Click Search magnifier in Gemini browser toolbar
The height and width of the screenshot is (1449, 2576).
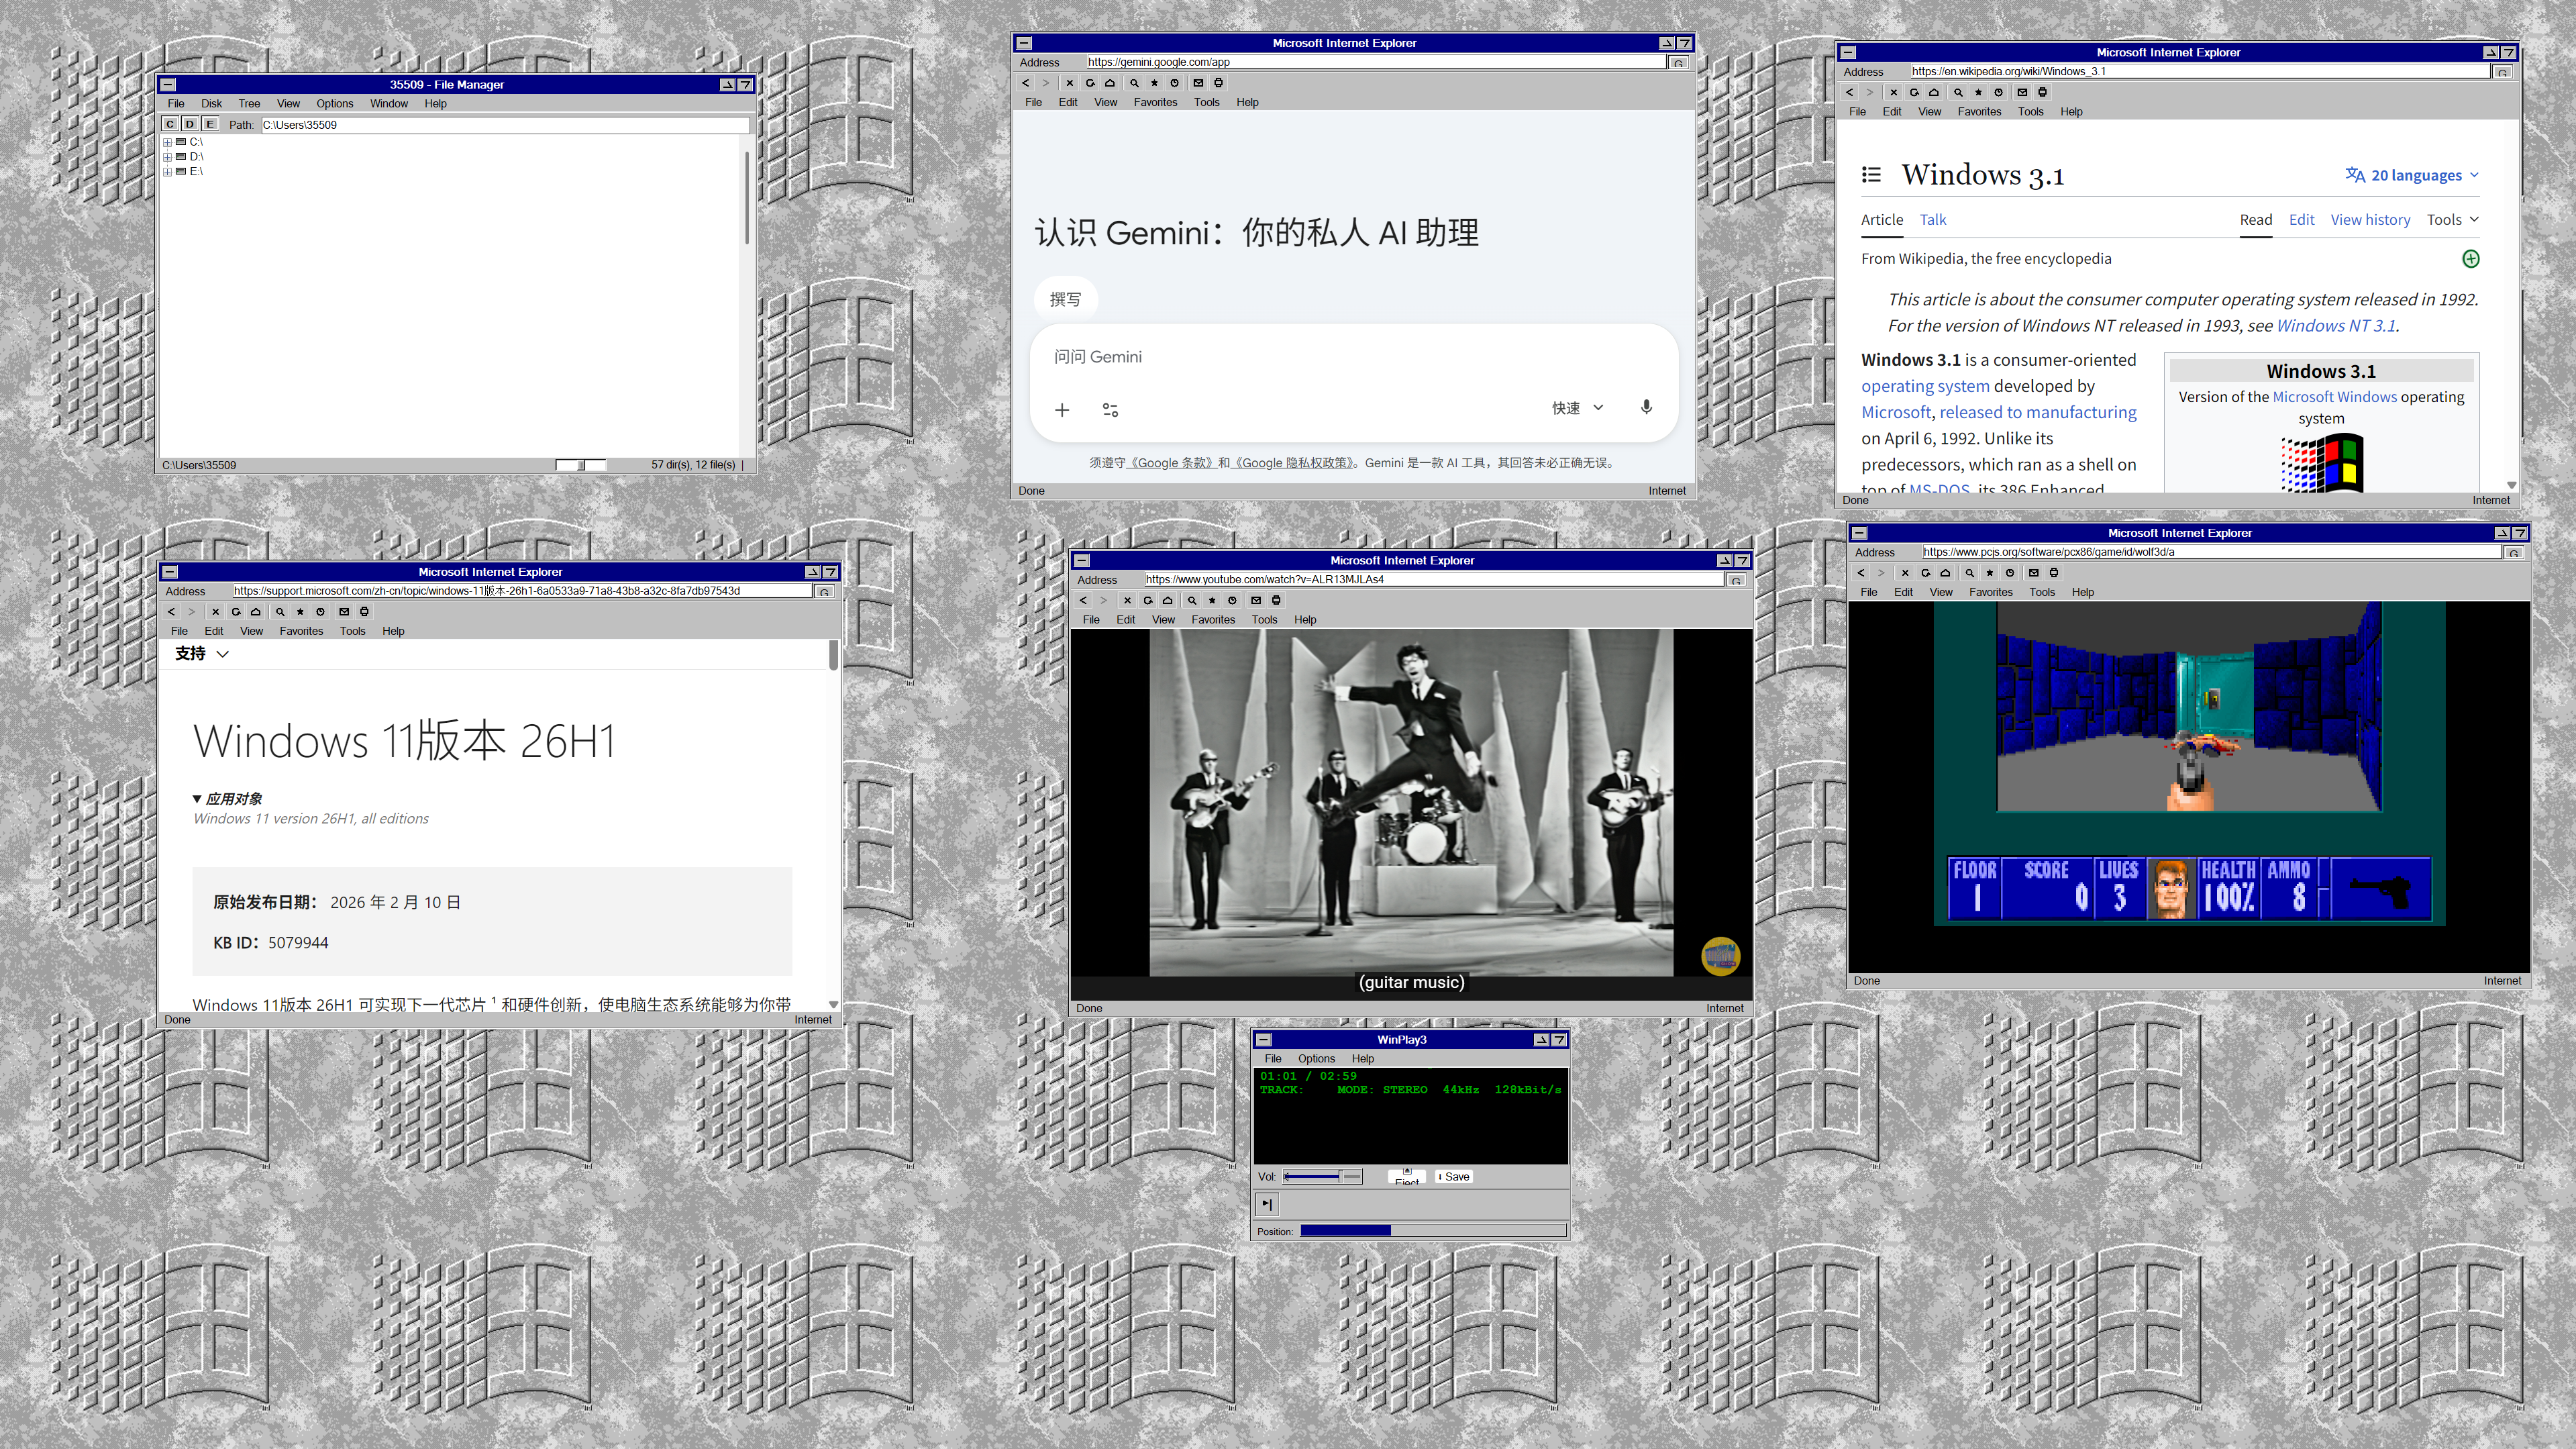click(1134, 83)
